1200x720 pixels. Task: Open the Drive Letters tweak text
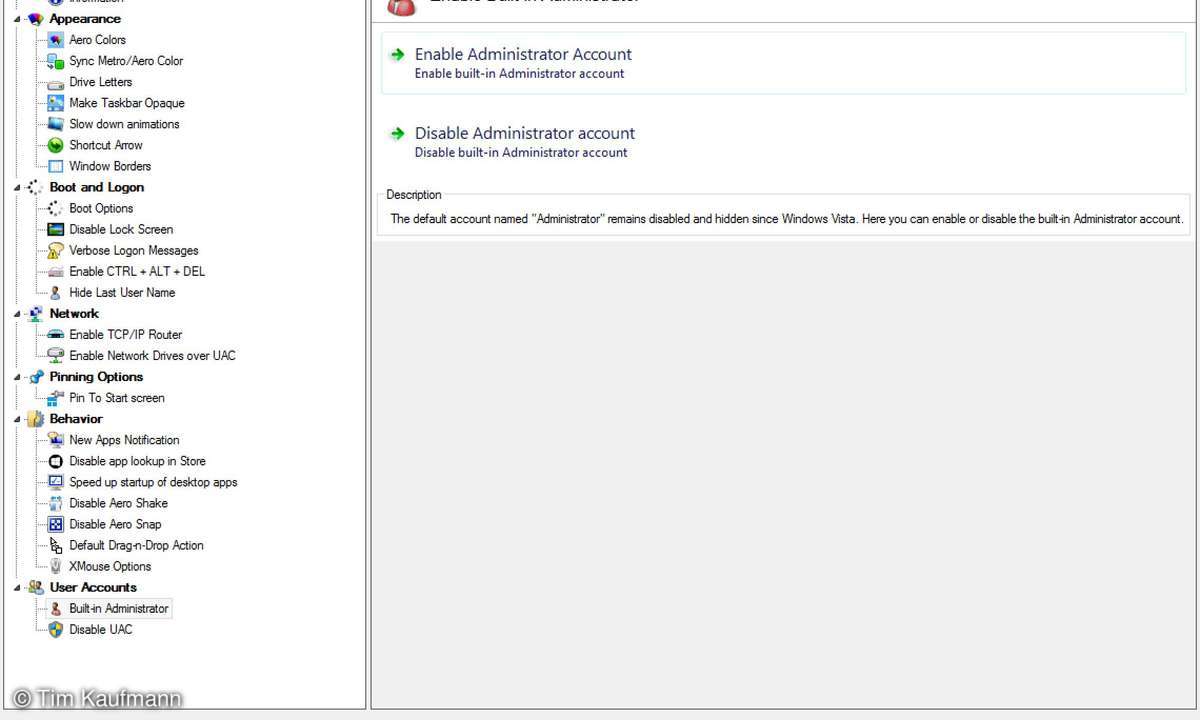(x=100, y=82)
